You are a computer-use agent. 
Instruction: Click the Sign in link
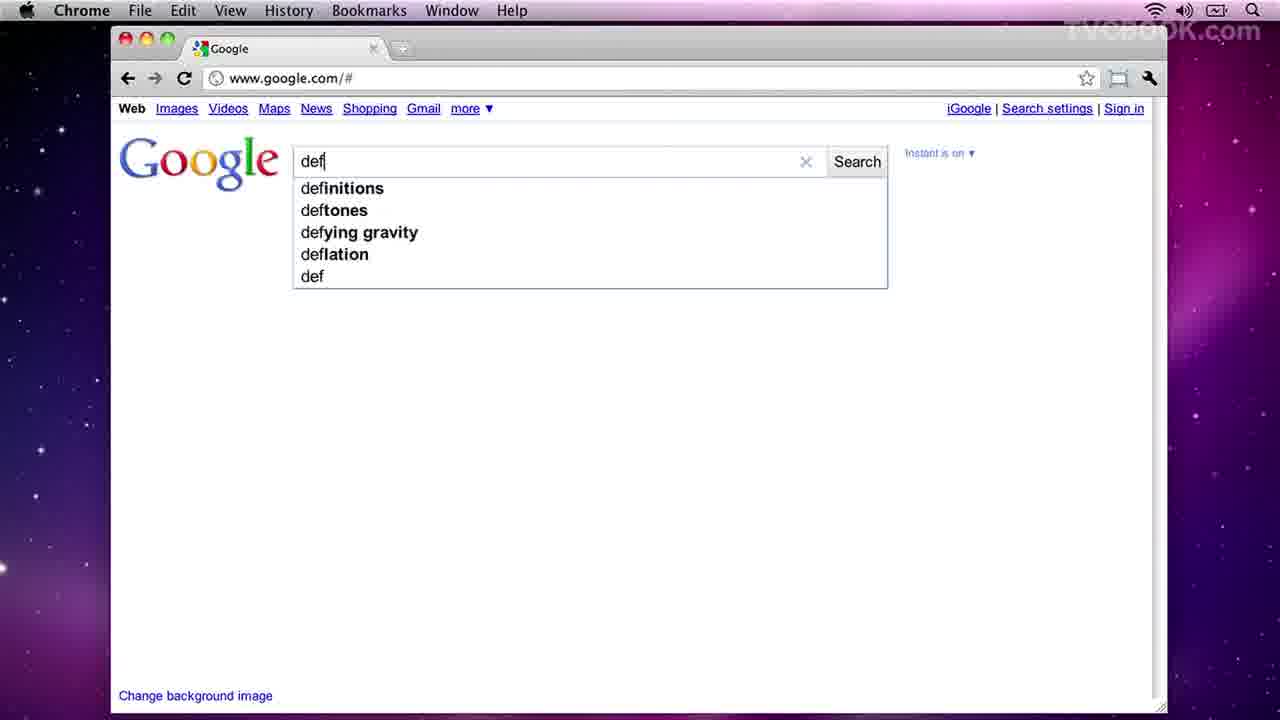[1124, 108]
